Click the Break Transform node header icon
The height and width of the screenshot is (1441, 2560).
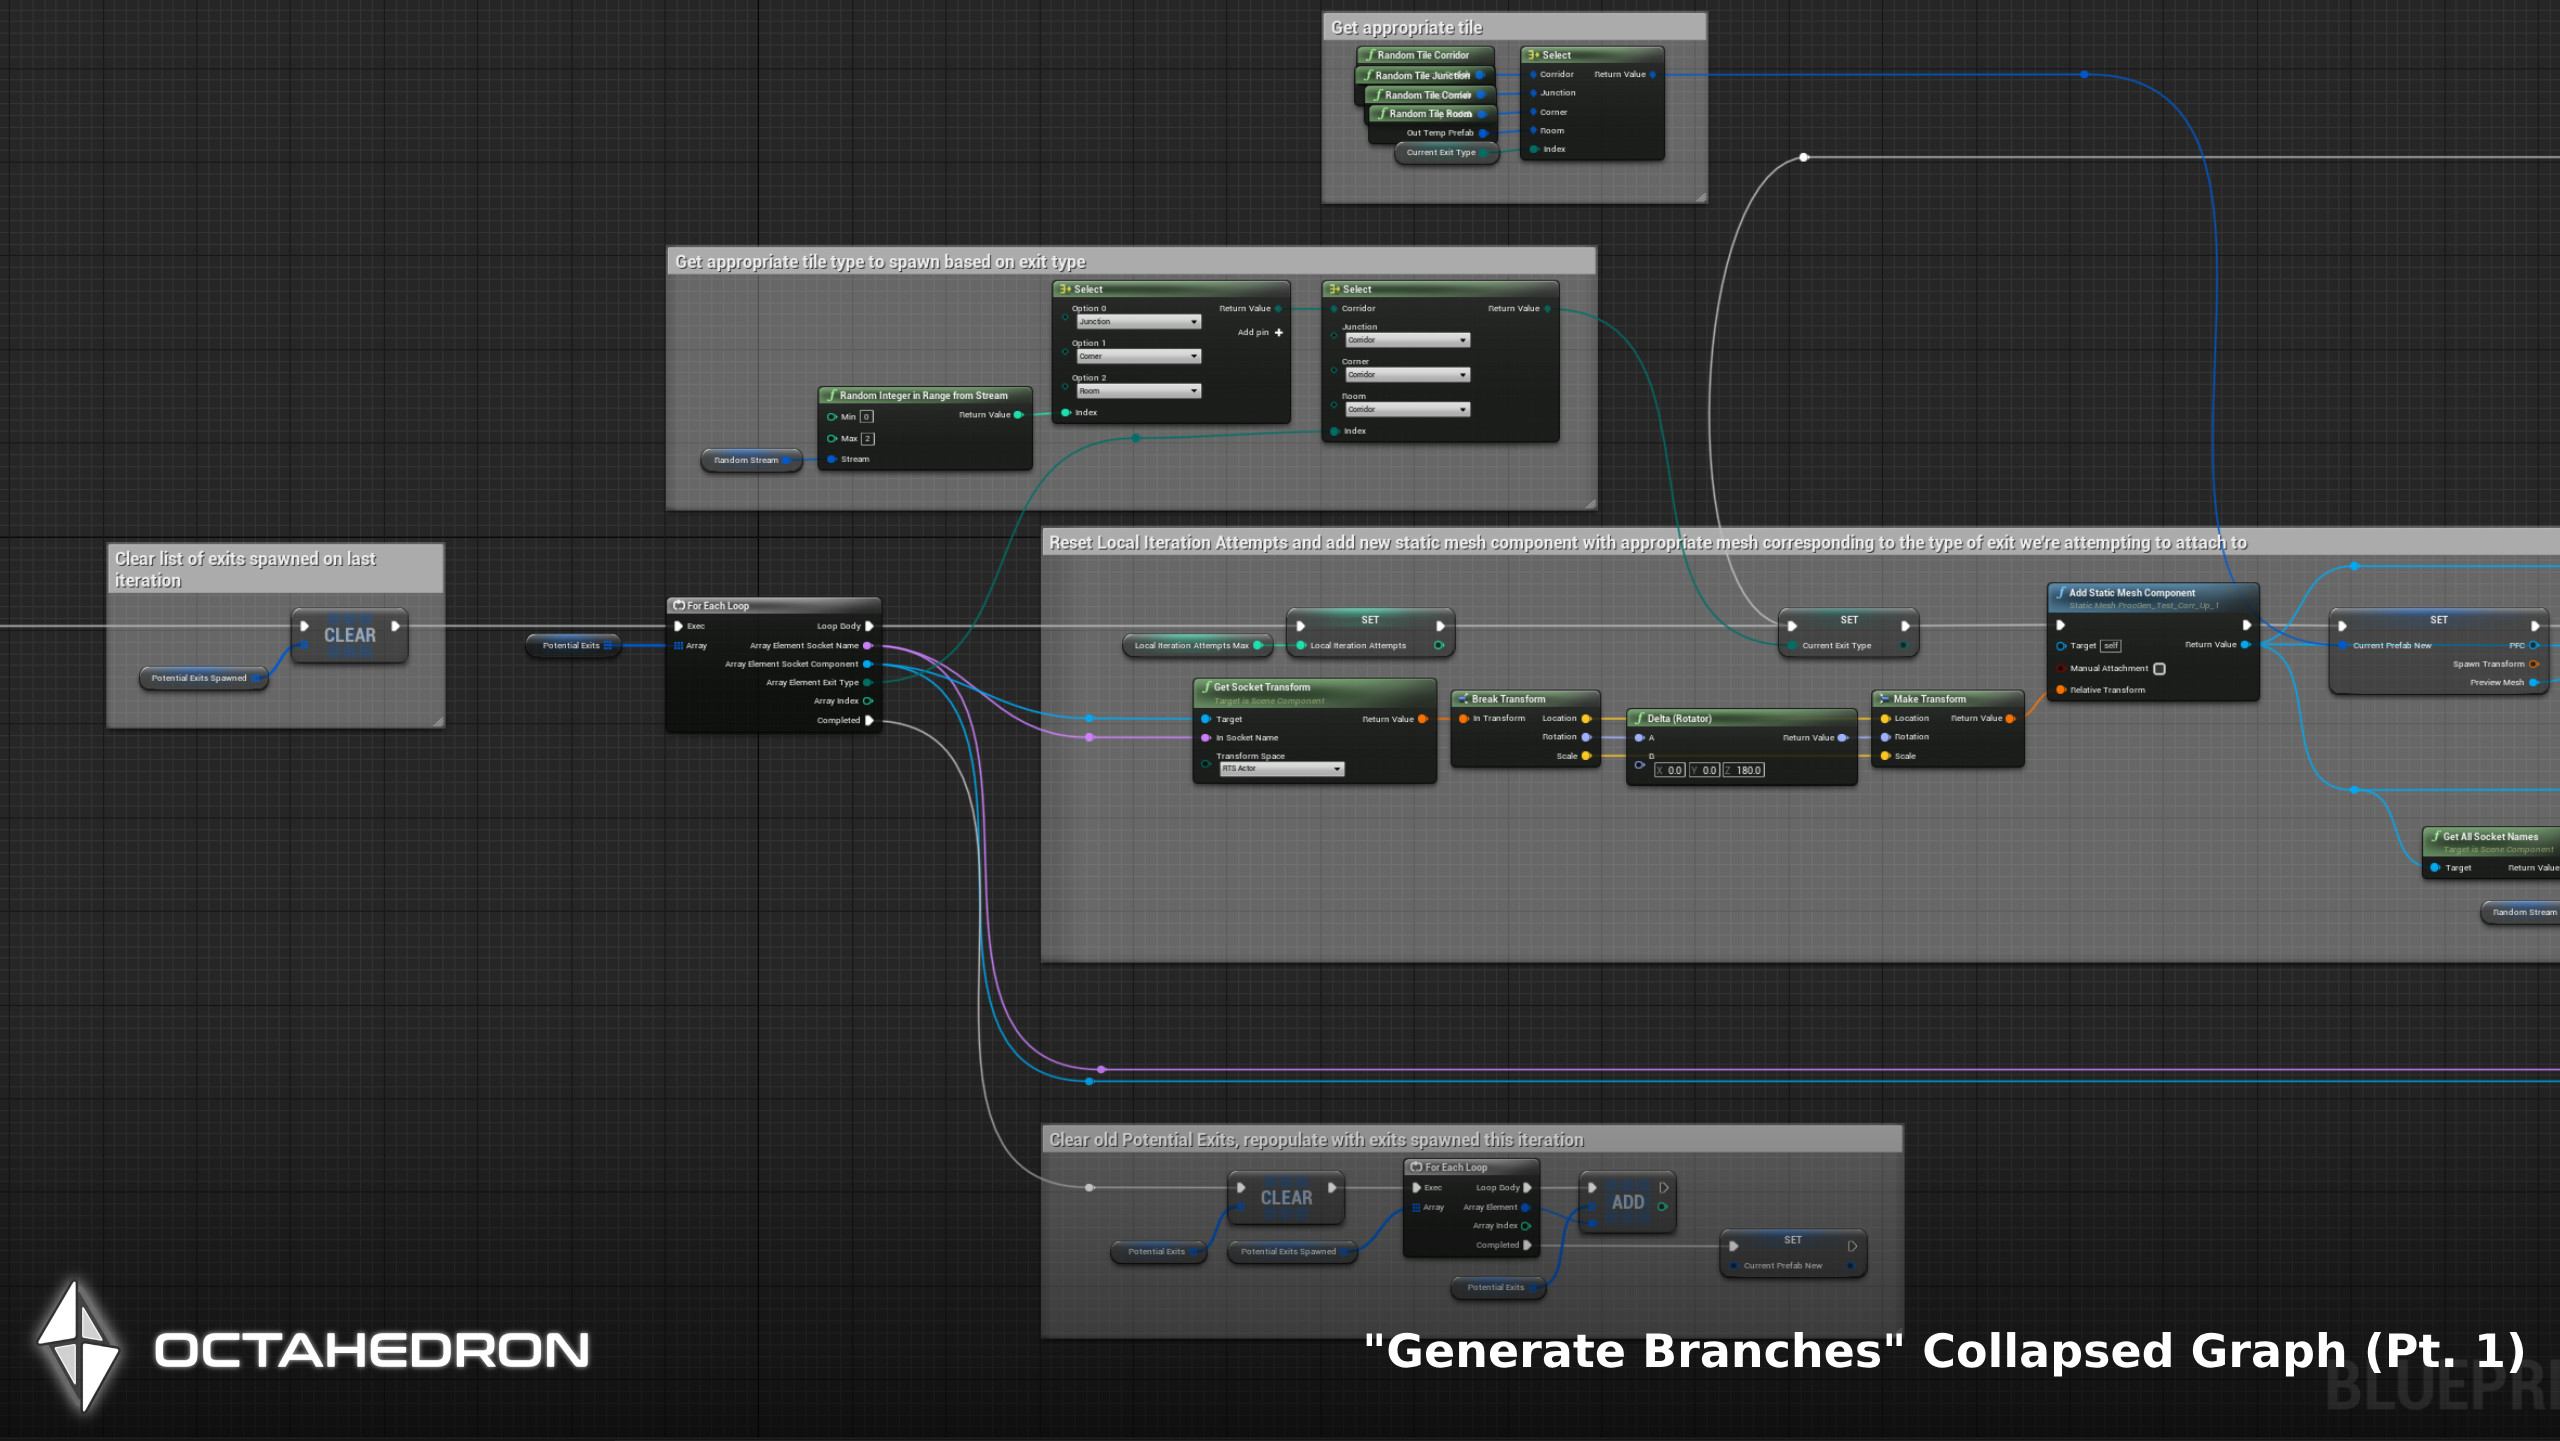tap(1463, 699)
